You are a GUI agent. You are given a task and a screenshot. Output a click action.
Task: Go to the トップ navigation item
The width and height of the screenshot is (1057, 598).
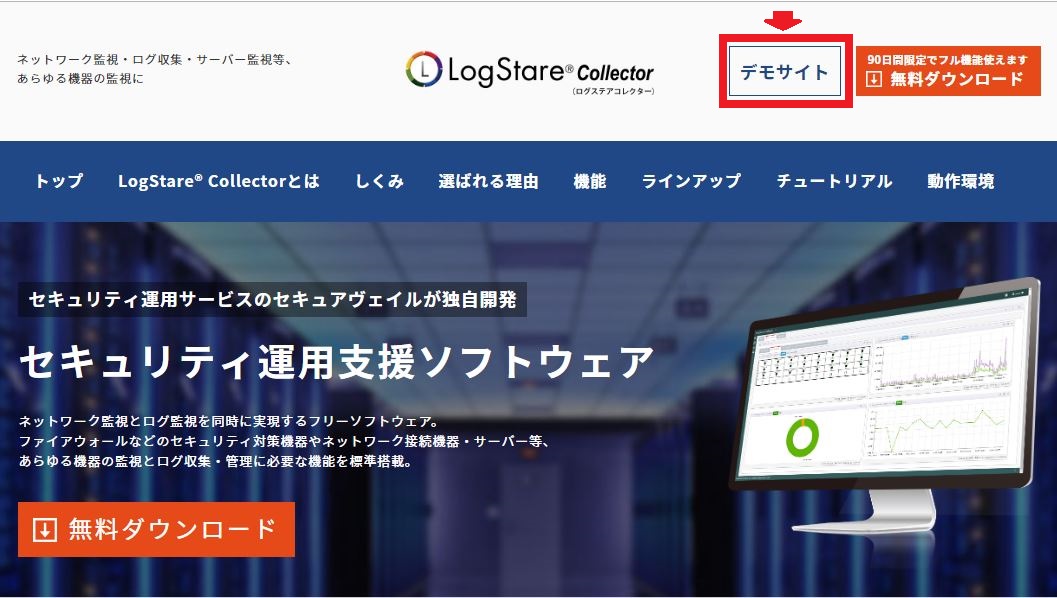click(x=59, y=181)
